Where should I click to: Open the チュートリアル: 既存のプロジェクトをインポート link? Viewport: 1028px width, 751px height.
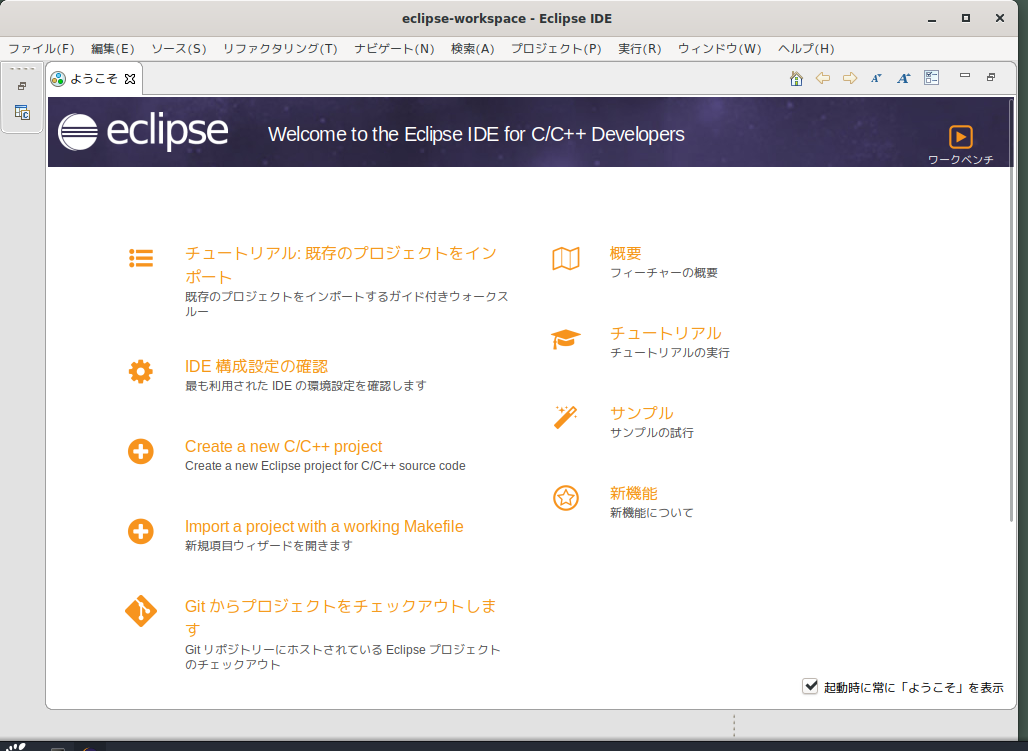341,264
